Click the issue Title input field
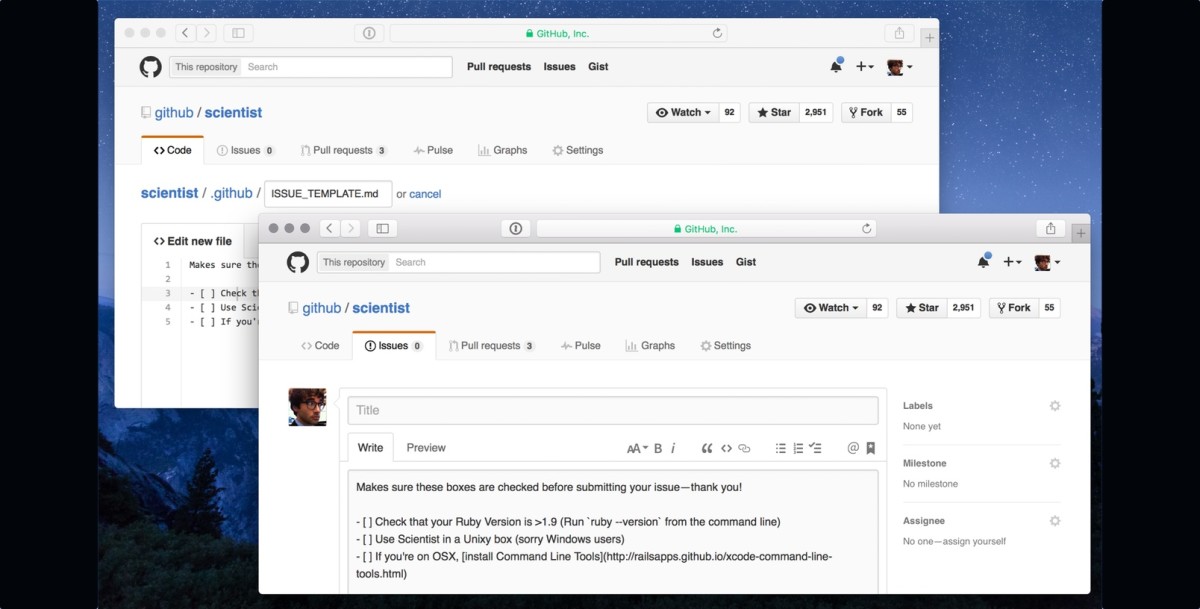The image size is (1200, 609). point(613,410)
